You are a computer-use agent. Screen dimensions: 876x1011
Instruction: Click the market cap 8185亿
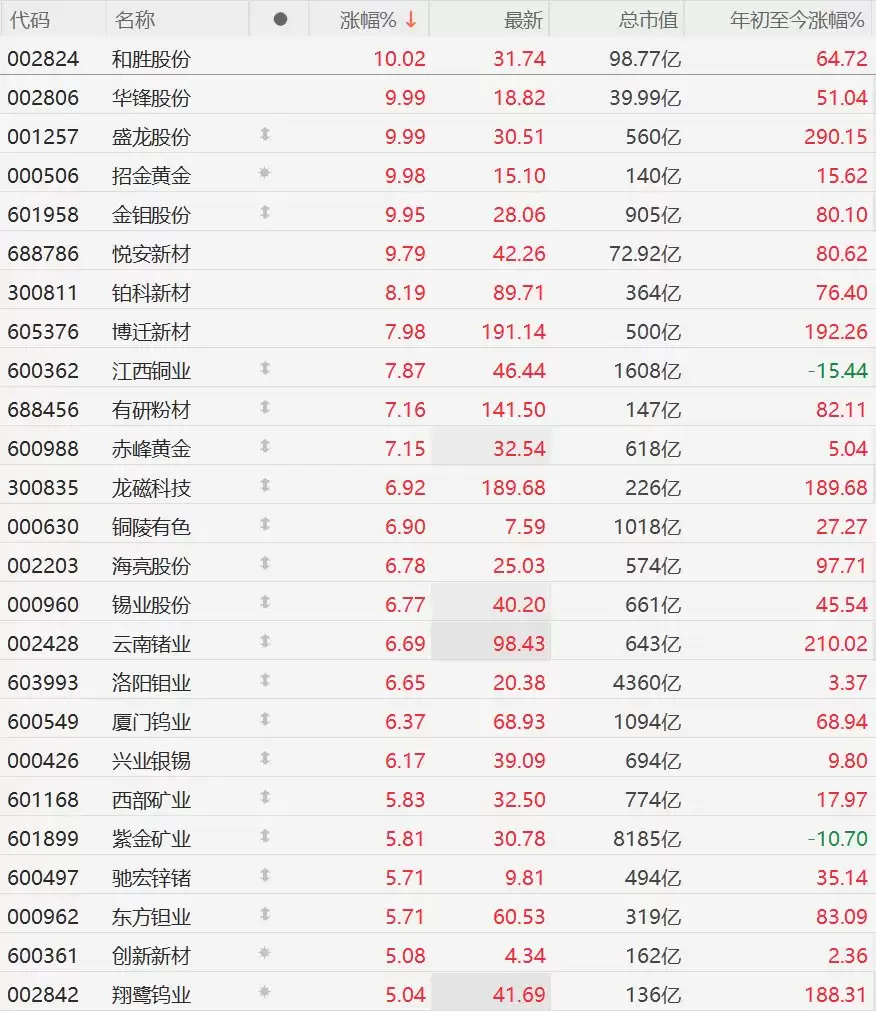tap(647, 839)
